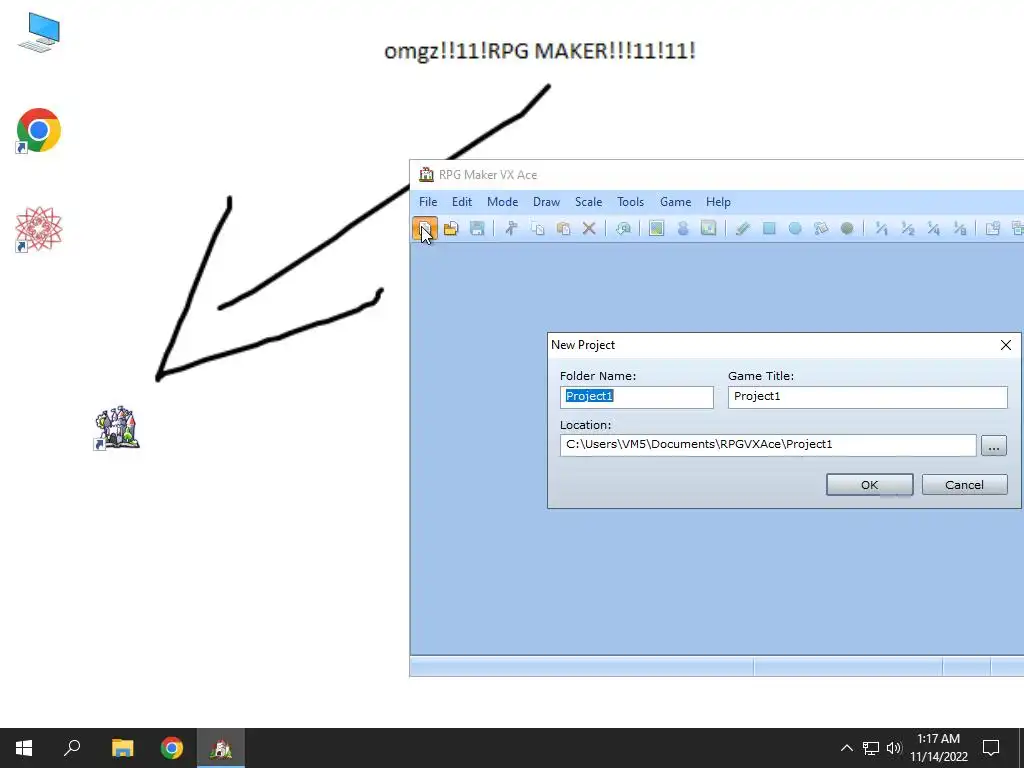Click the red star-pattern desktop shortcut

pos(39,229)
